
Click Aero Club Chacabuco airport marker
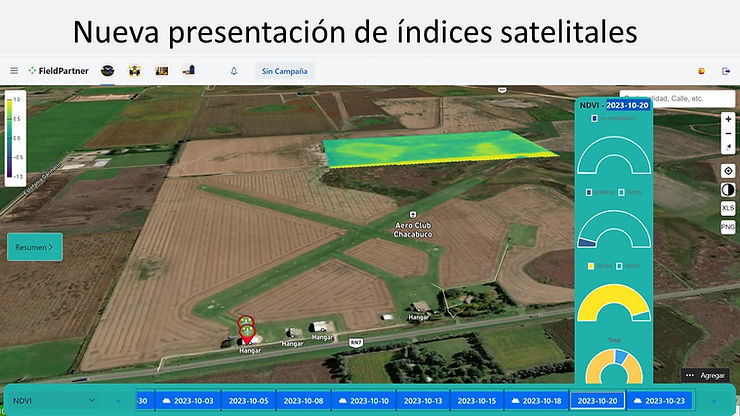[413, 215]
